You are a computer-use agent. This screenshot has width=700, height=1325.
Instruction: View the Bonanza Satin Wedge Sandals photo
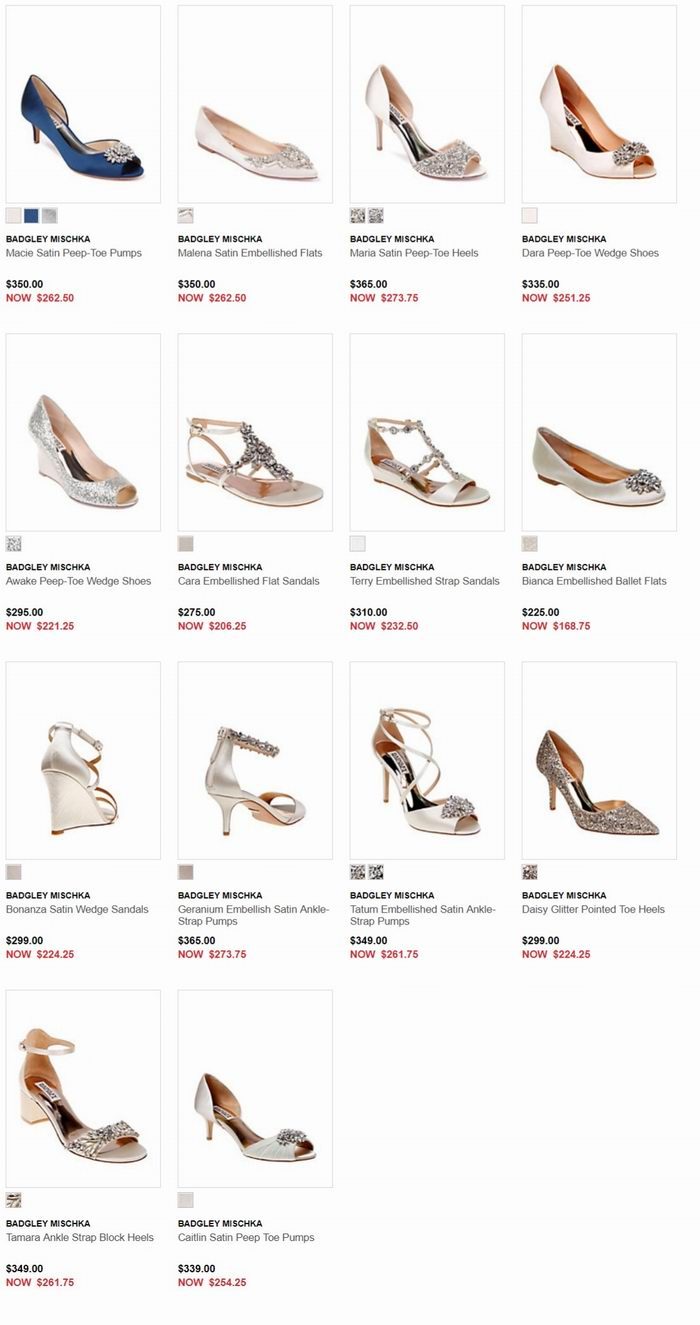pos(83,760)
